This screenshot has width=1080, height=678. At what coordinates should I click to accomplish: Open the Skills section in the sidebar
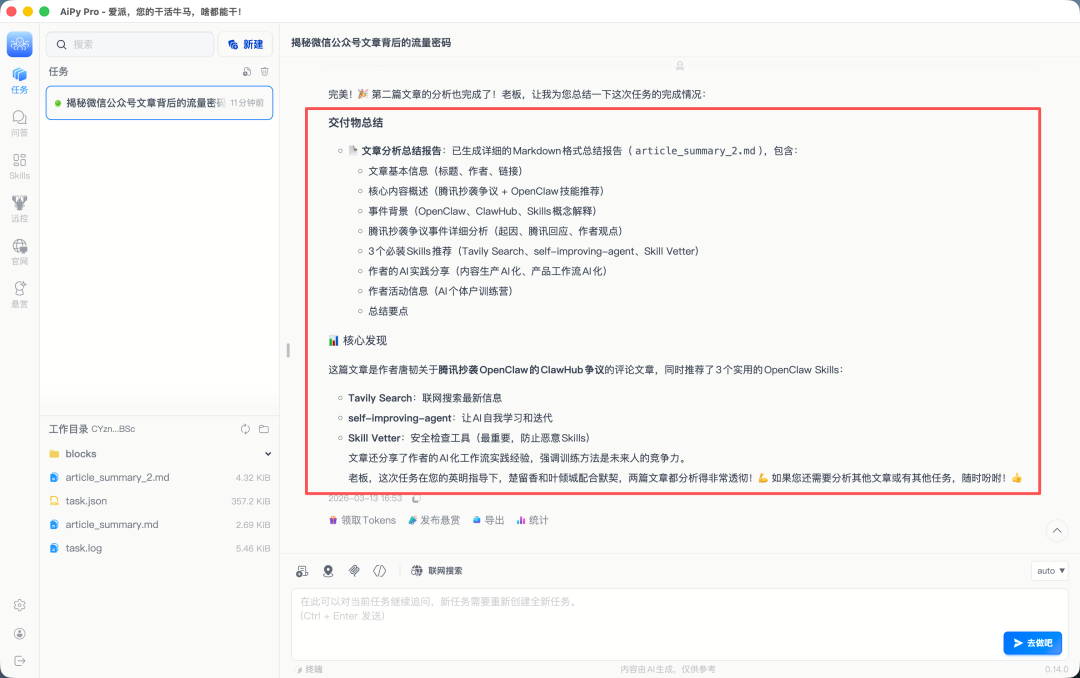tap(19, 166)
